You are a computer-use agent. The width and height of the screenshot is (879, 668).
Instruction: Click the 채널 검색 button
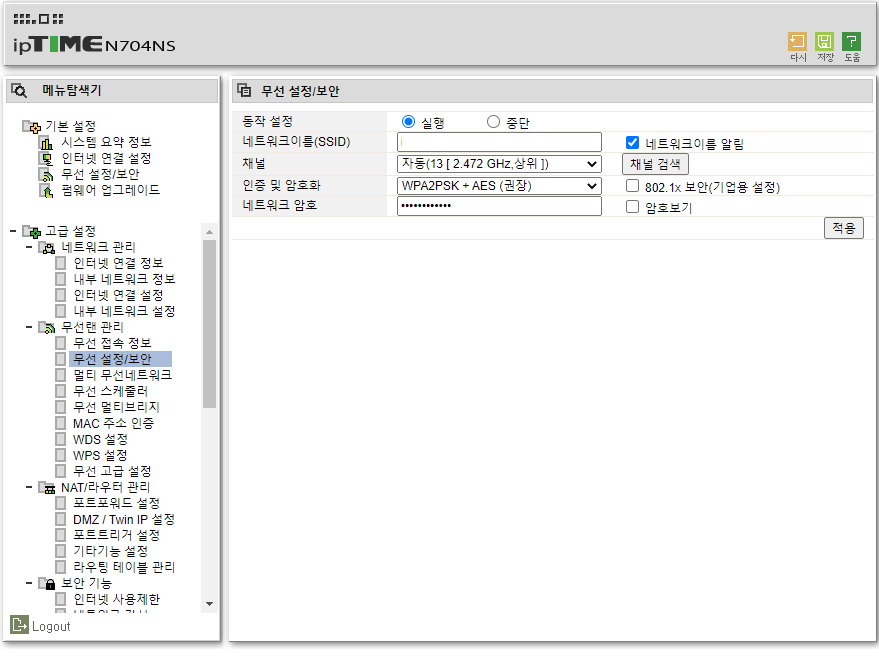[x=655, y=164]
